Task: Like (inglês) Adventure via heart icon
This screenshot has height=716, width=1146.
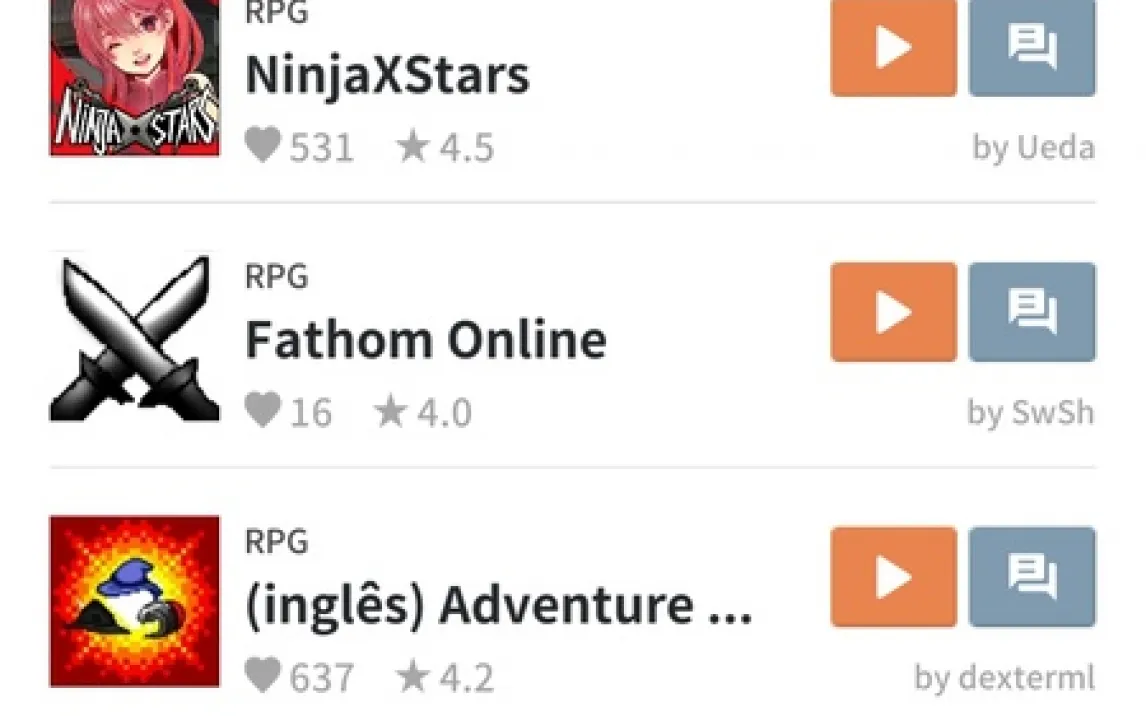Action: coord(262,674)
